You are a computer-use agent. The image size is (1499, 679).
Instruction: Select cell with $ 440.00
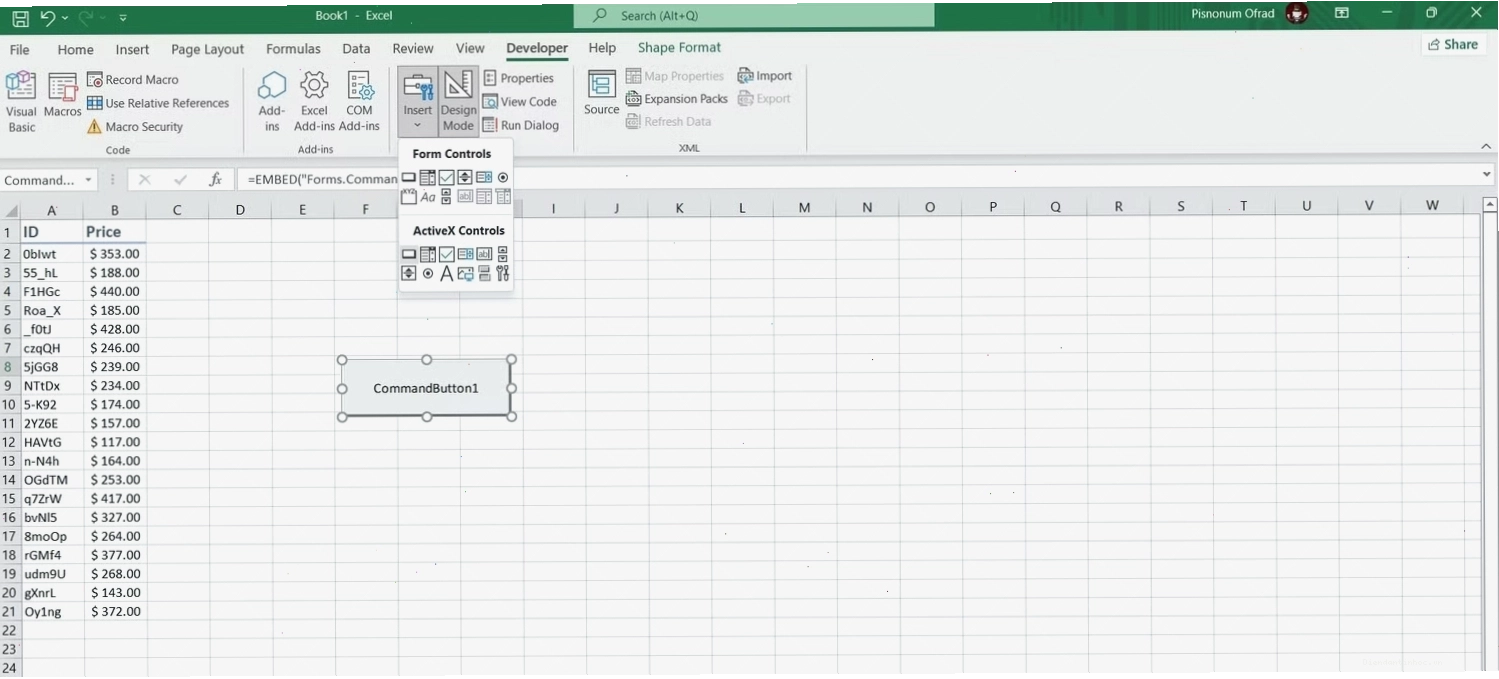(115, 292)
